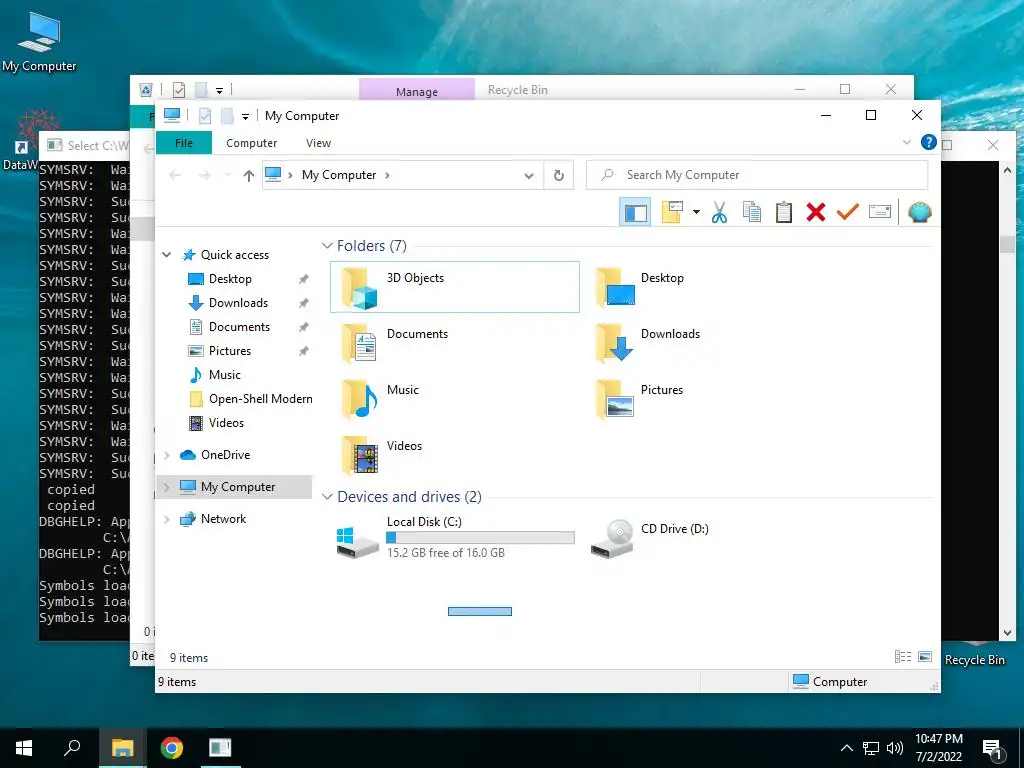Collapse the Folders (7) group
The height and width of the screenshot is (768, 1024).
327,246
